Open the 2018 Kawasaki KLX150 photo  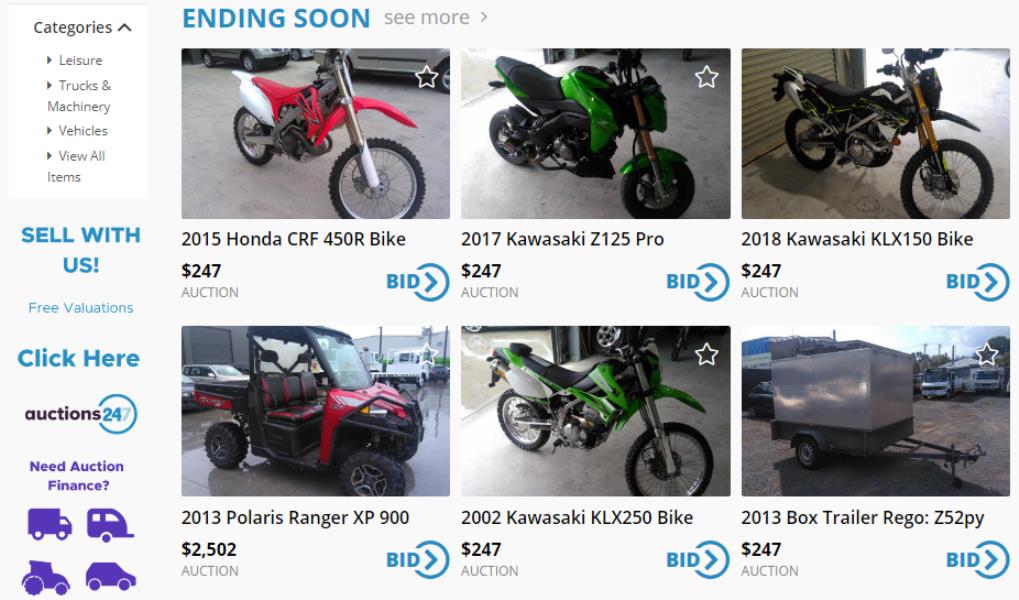click(875, 133)
